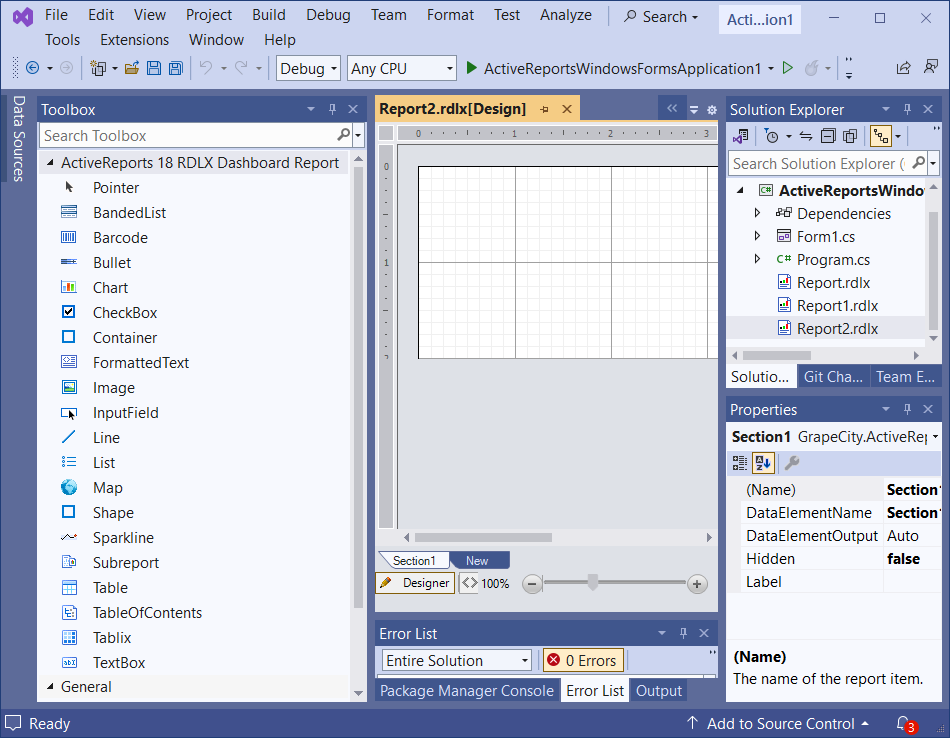
Task: Toggle Alphabetical sort in Properties panel
Action: pos(763,464)
